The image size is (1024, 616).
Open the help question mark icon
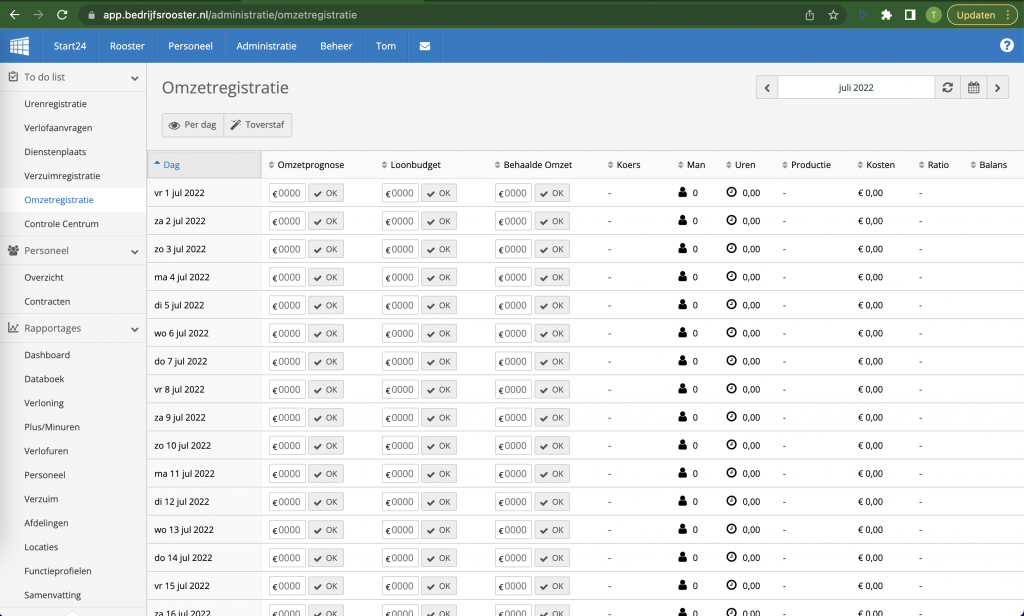pos(1007,46)
